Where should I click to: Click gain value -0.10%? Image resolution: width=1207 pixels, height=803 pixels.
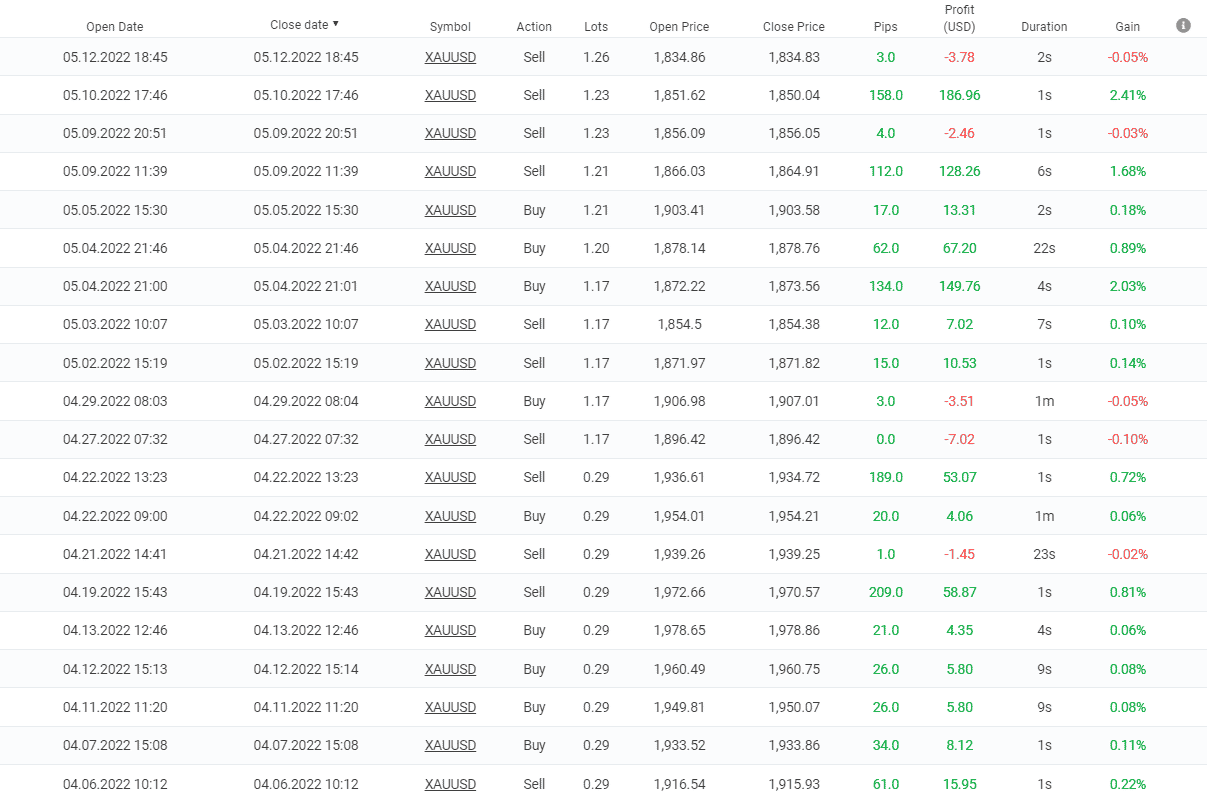click(1128, 439)
